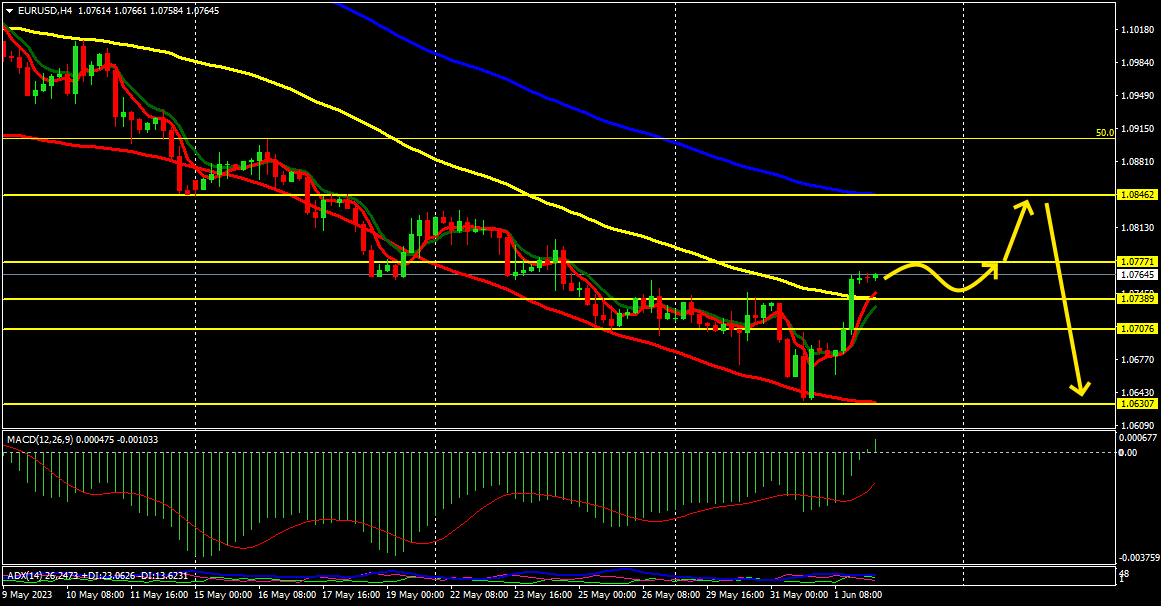Click the 9 May 2023 date label
Image resolution: width=1161 pixels, height=606 pixels.
(30, 594)
